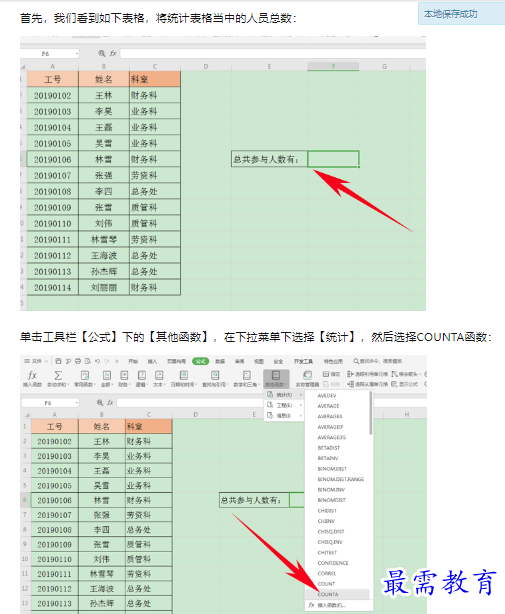Select the empty green-bordered cell in upper sheet

tap(333, 159)
